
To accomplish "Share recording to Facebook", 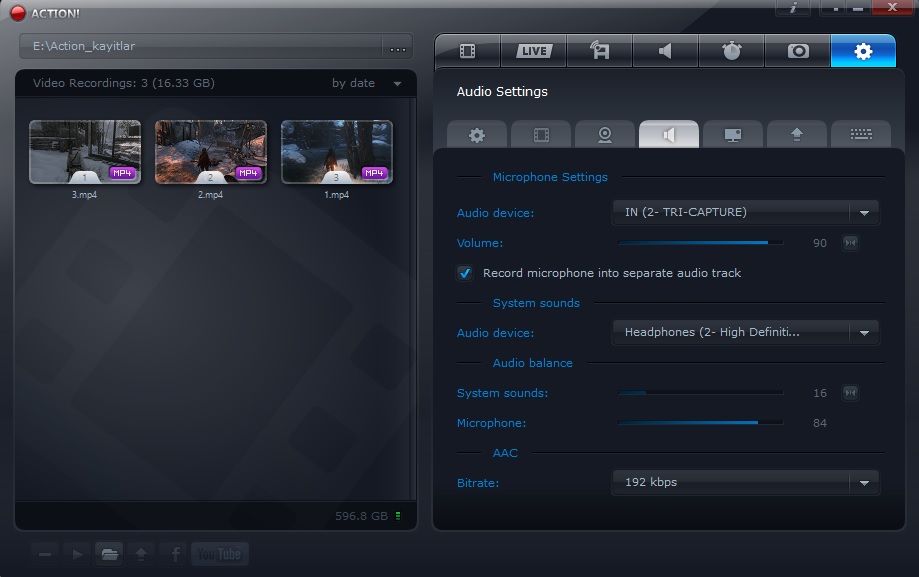I will pos(174,554).
